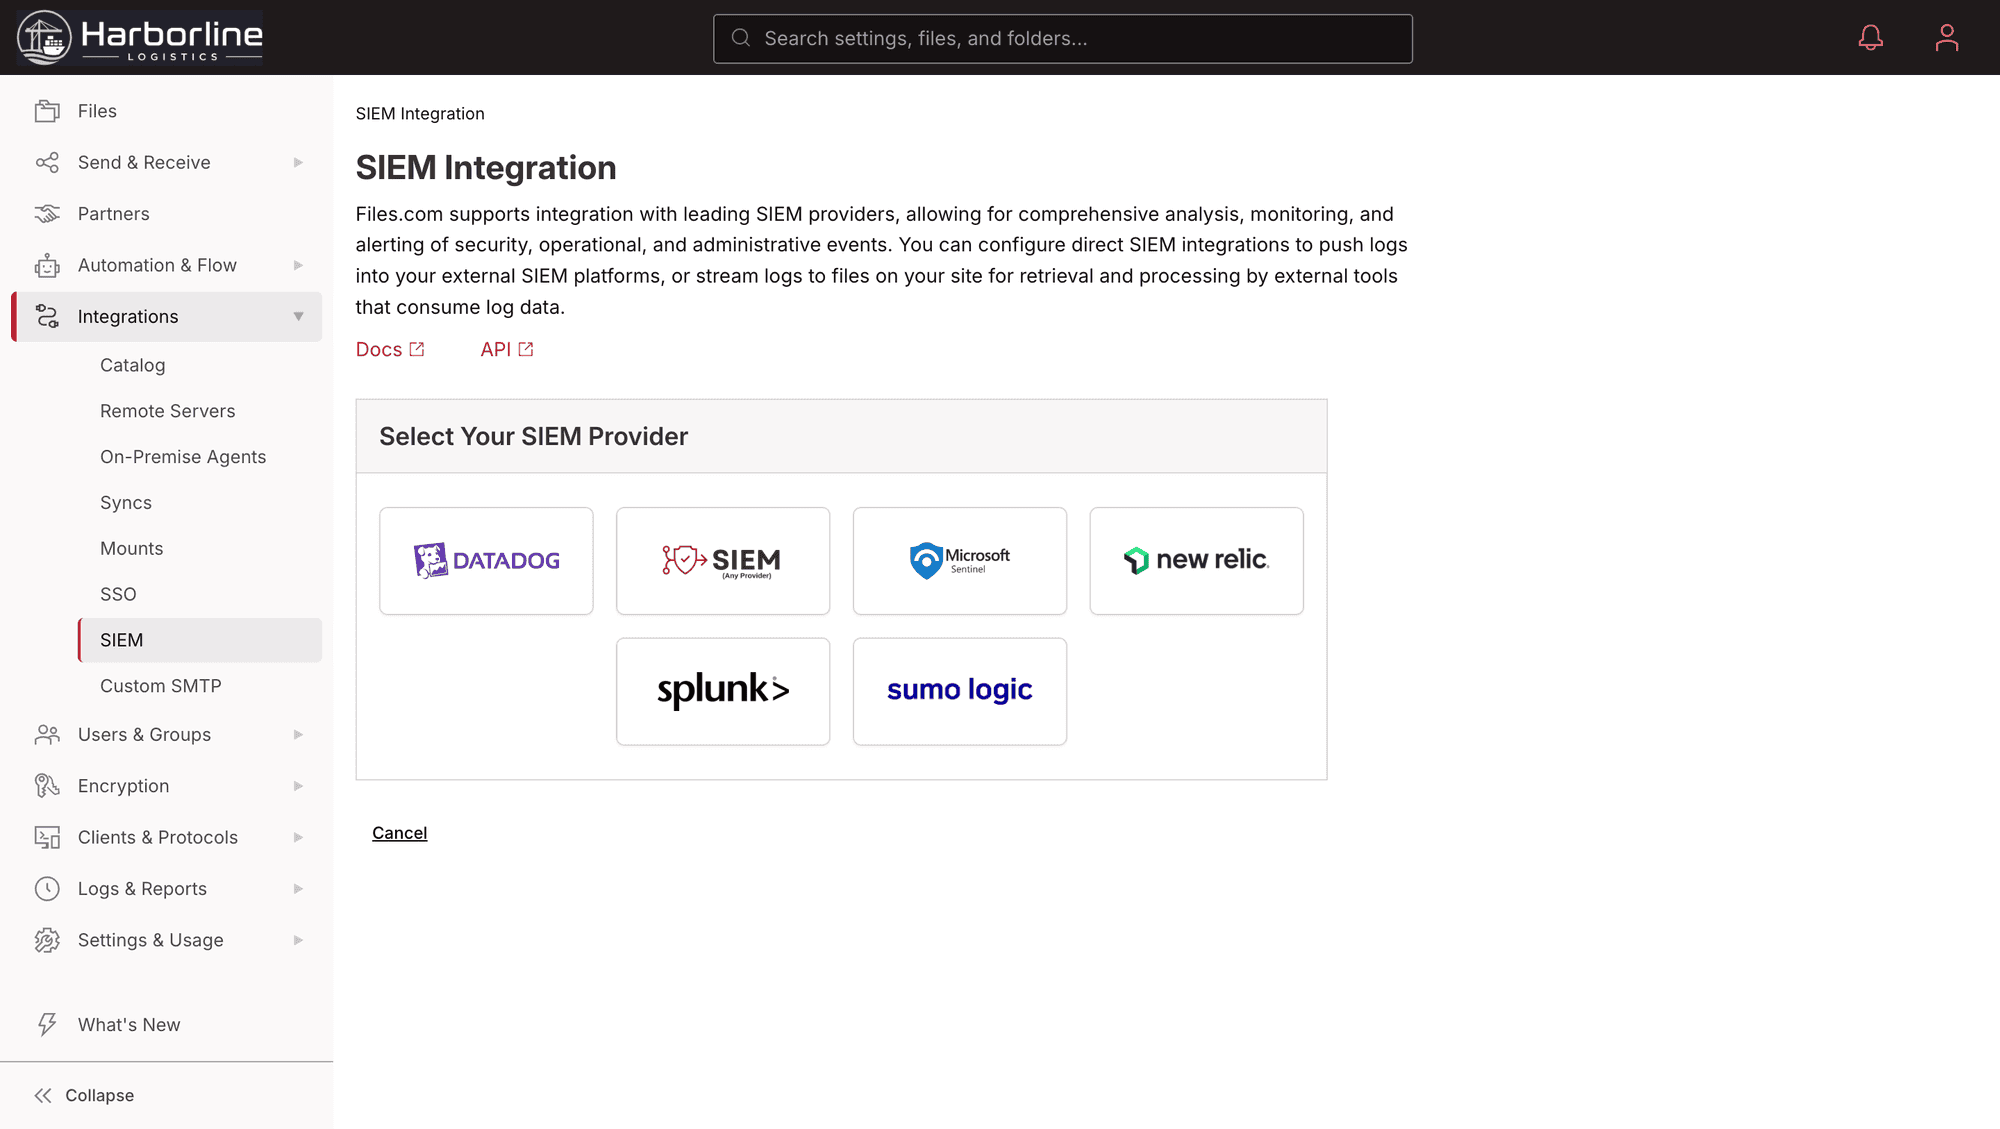The width and height of the screenshot is (2000, 1129).
Task: Open the user account icon
Action: pyautogui.click(x=1946, y=38)
